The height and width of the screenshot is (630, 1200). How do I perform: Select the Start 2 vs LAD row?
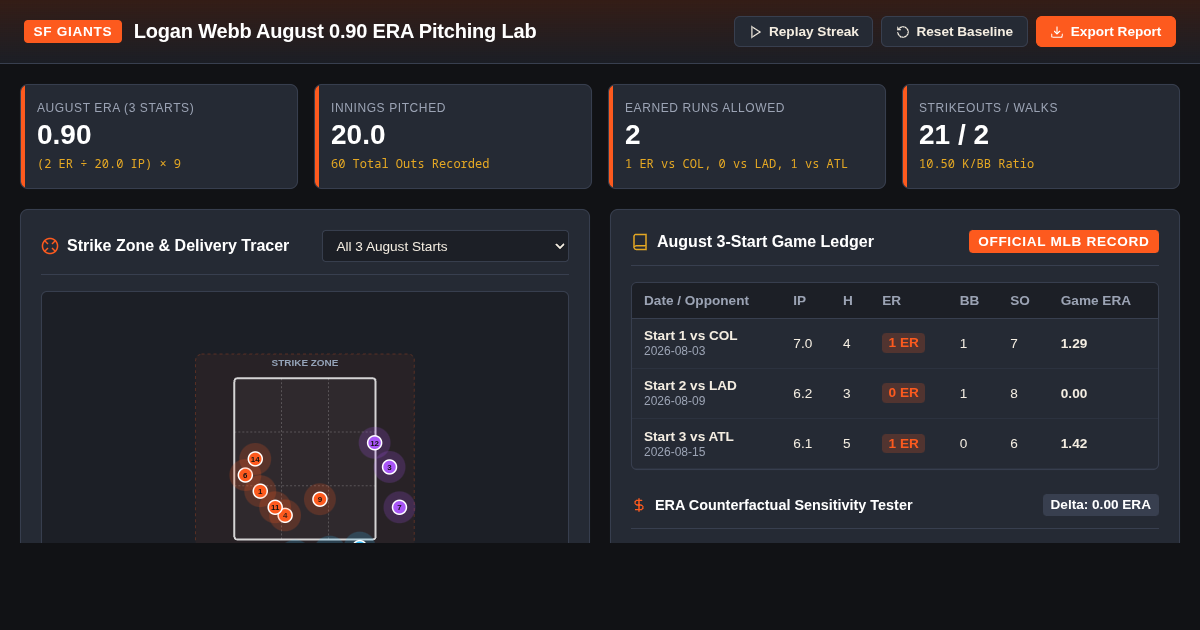895,394
